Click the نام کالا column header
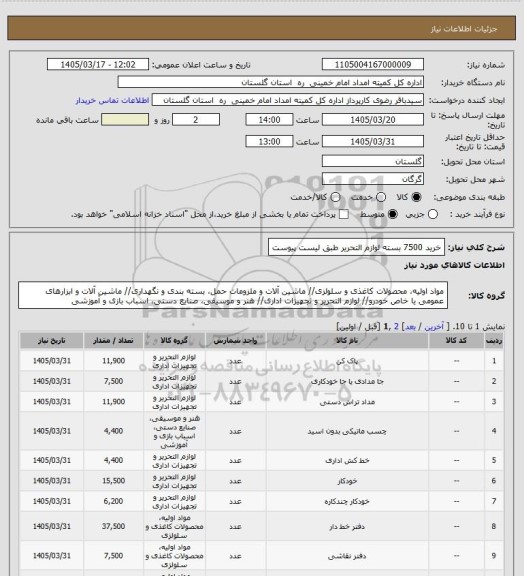The width and height of the screenshot is (524, 576). 347,341
